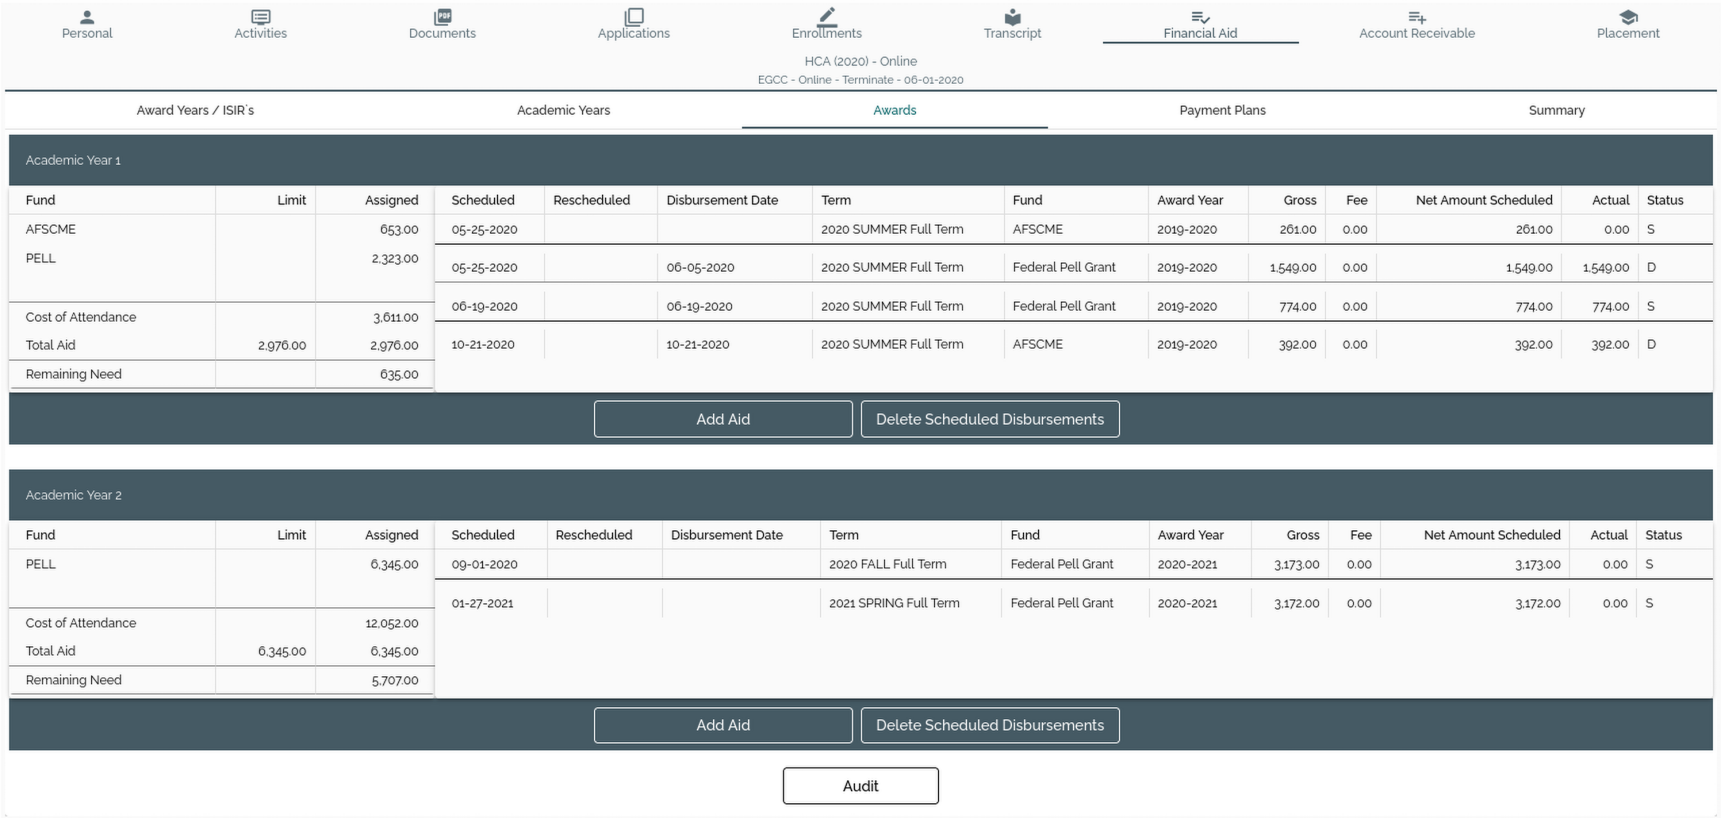Open the Summary tab

click(1556, 110)
